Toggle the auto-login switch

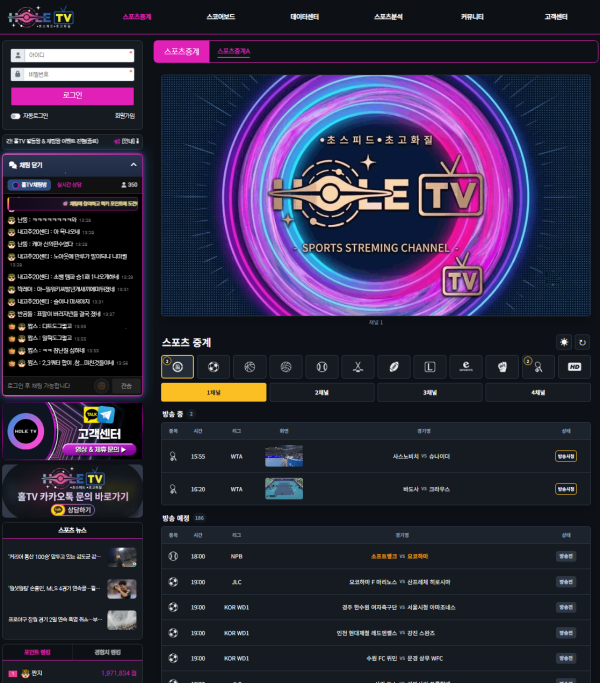coord(16,116)
